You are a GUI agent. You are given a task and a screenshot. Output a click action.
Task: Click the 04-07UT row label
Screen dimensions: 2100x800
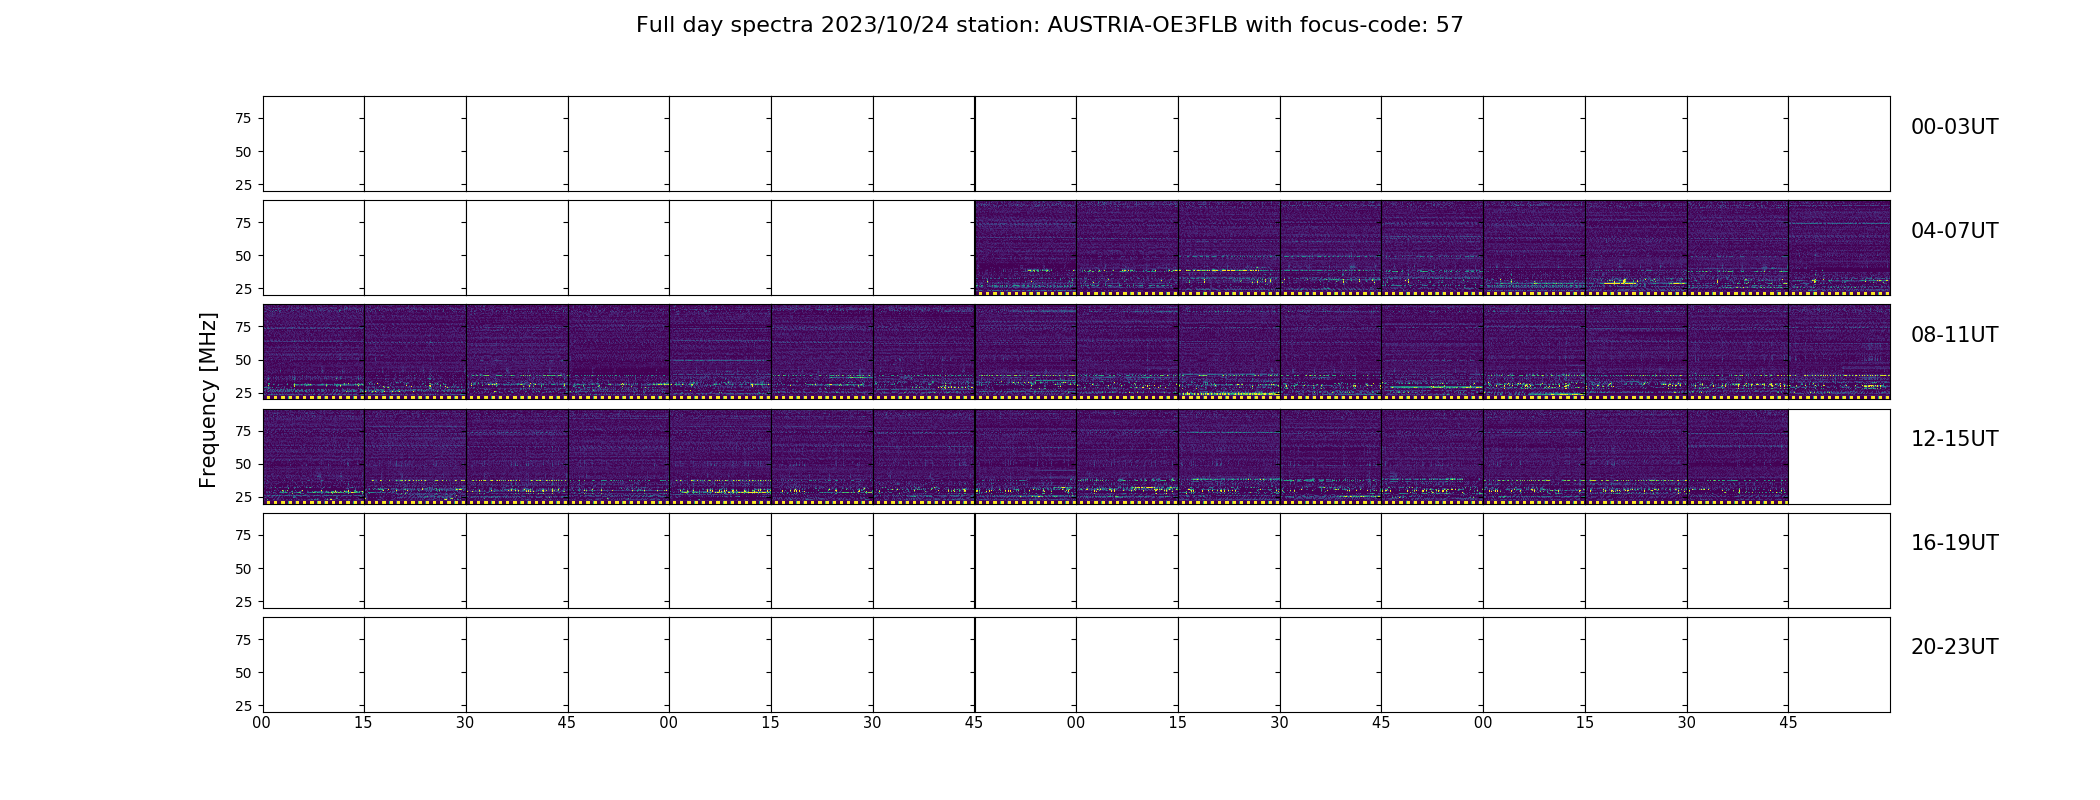1954,231
